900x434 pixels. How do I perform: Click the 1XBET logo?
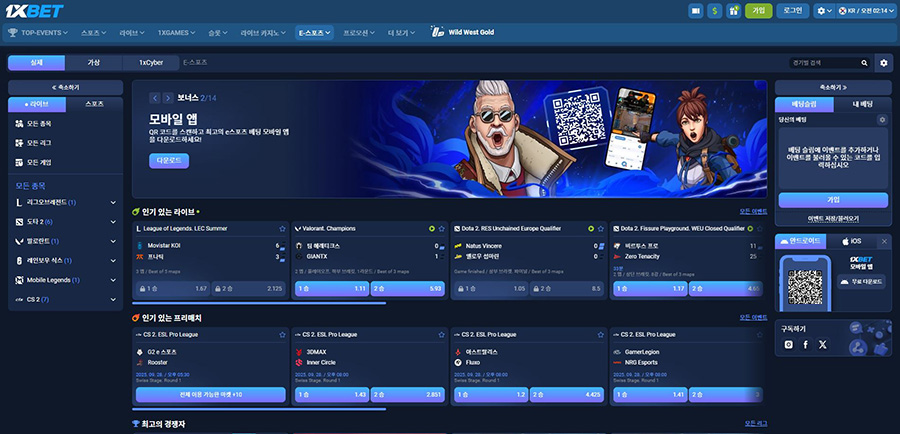[34, 11]
